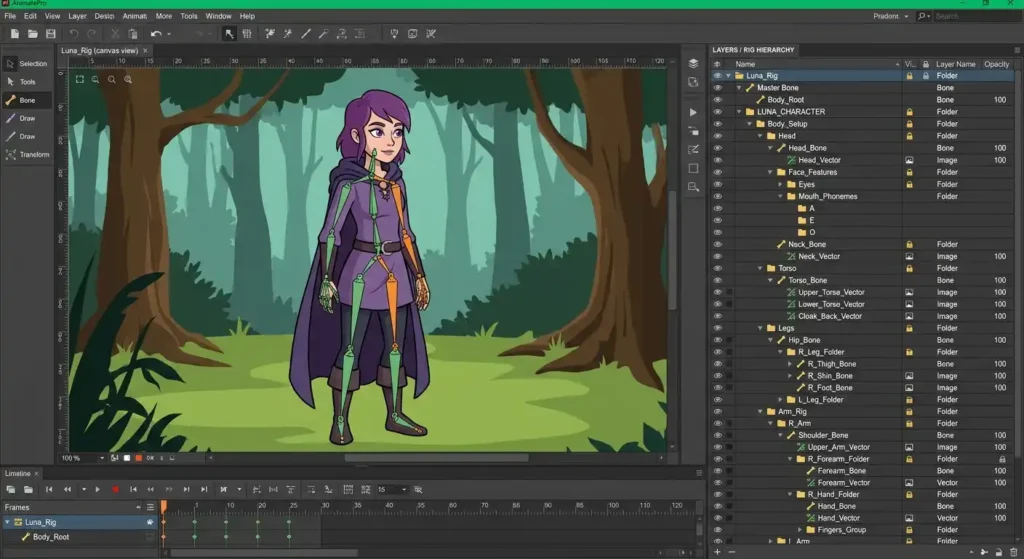The image size is (1024, 559).
Task: Open the Pradont workspace dropdown
Action: point(891,16)
